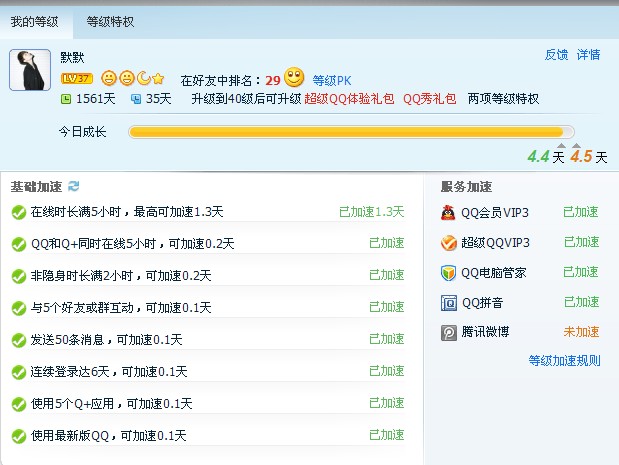Click the profile avatar thumbnail
Image resolution: width=619 pixels, height=465 pixels.
point(30,70)
